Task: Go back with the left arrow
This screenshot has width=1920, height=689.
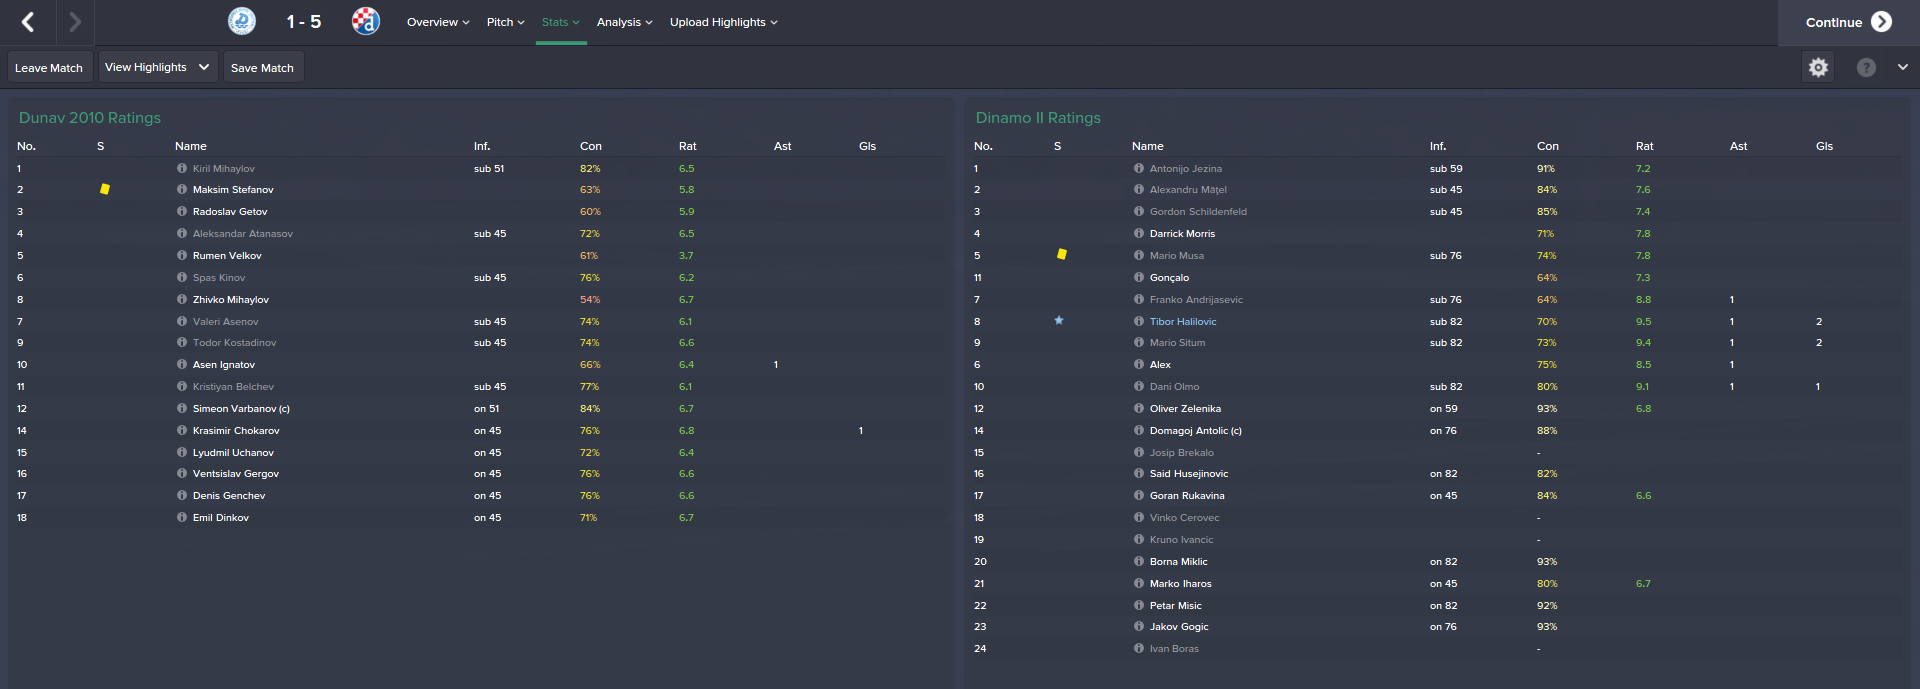Action: (28, 22)
